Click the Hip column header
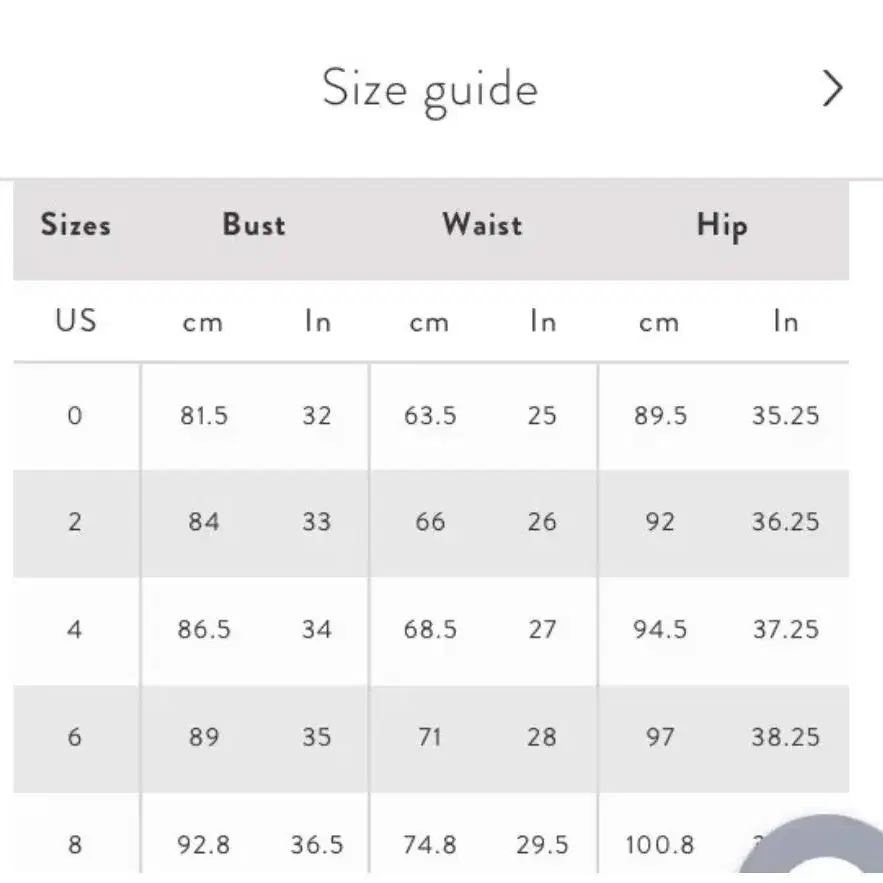This screenshot has width=883, height=883. click(723, 226)
